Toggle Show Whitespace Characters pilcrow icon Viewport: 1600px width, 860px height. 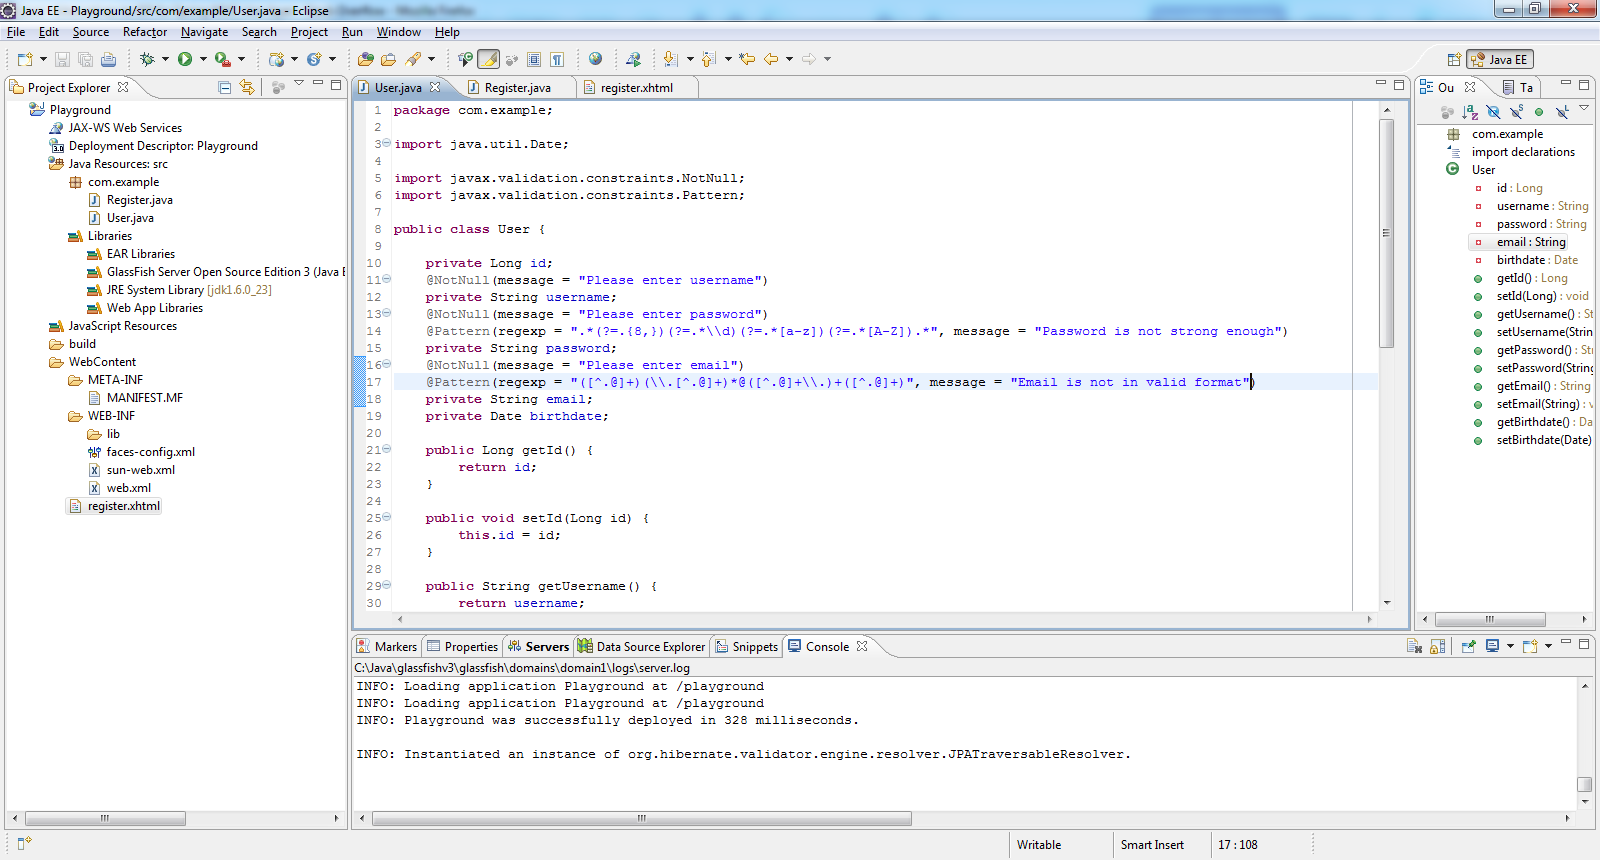pyautogui.click(x=557, y=59)
